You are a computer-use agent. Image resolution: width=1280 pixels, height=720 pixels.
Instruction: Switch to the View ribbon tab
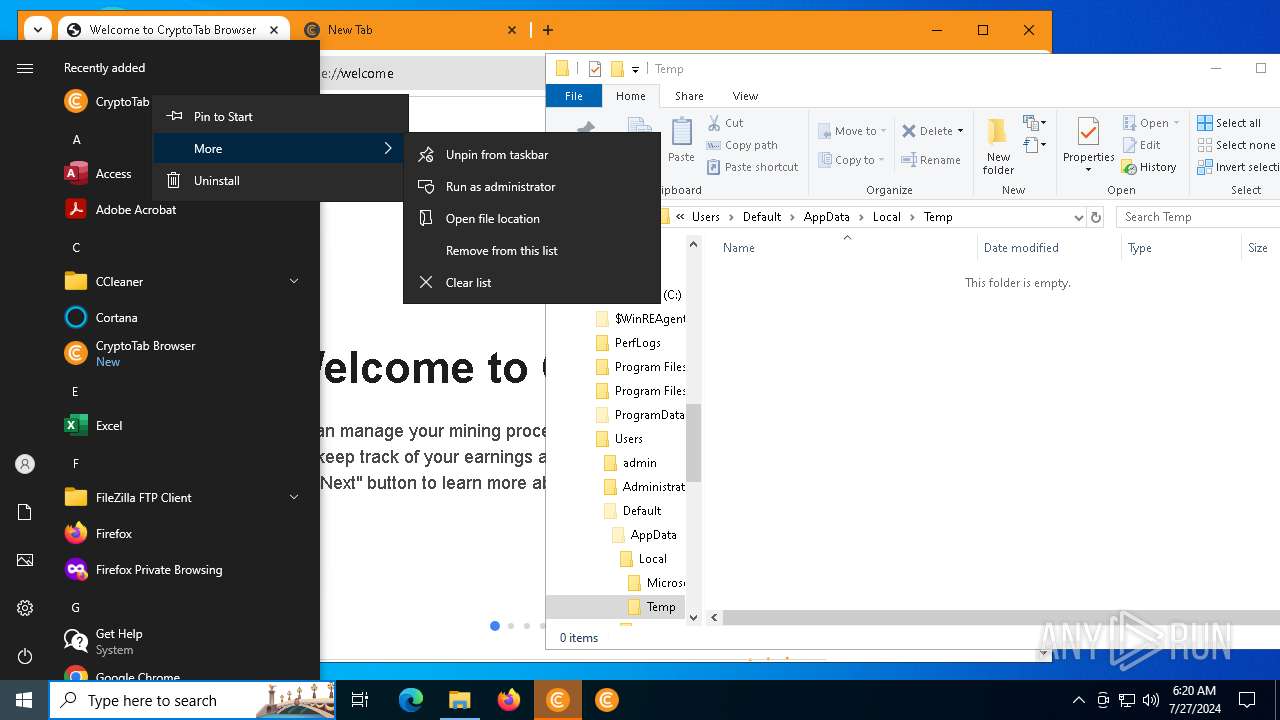tap(745, 96)
